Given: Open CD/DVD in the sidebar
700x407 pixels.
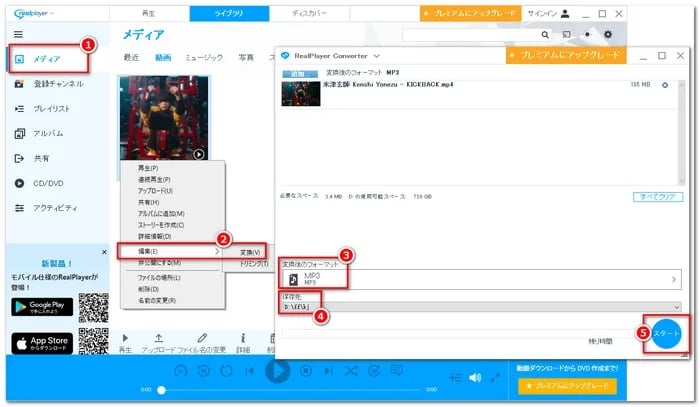Looking at the screenshot, I should pos(39,183).
